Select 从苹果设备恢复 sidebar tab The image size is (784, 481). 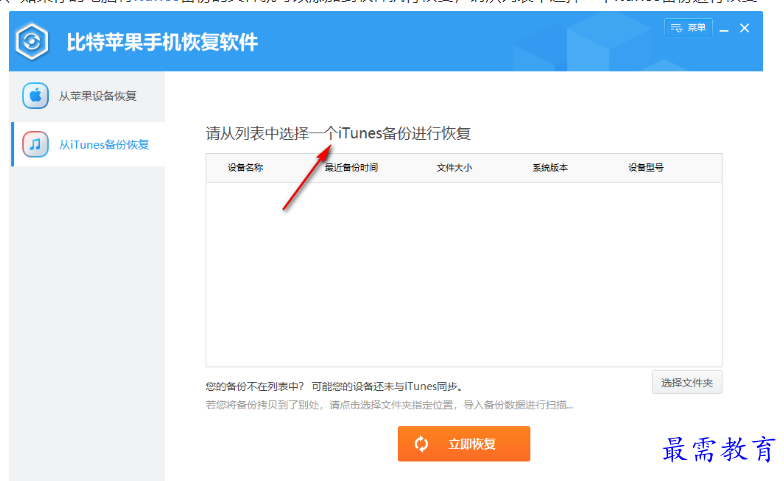coord(88,96)
